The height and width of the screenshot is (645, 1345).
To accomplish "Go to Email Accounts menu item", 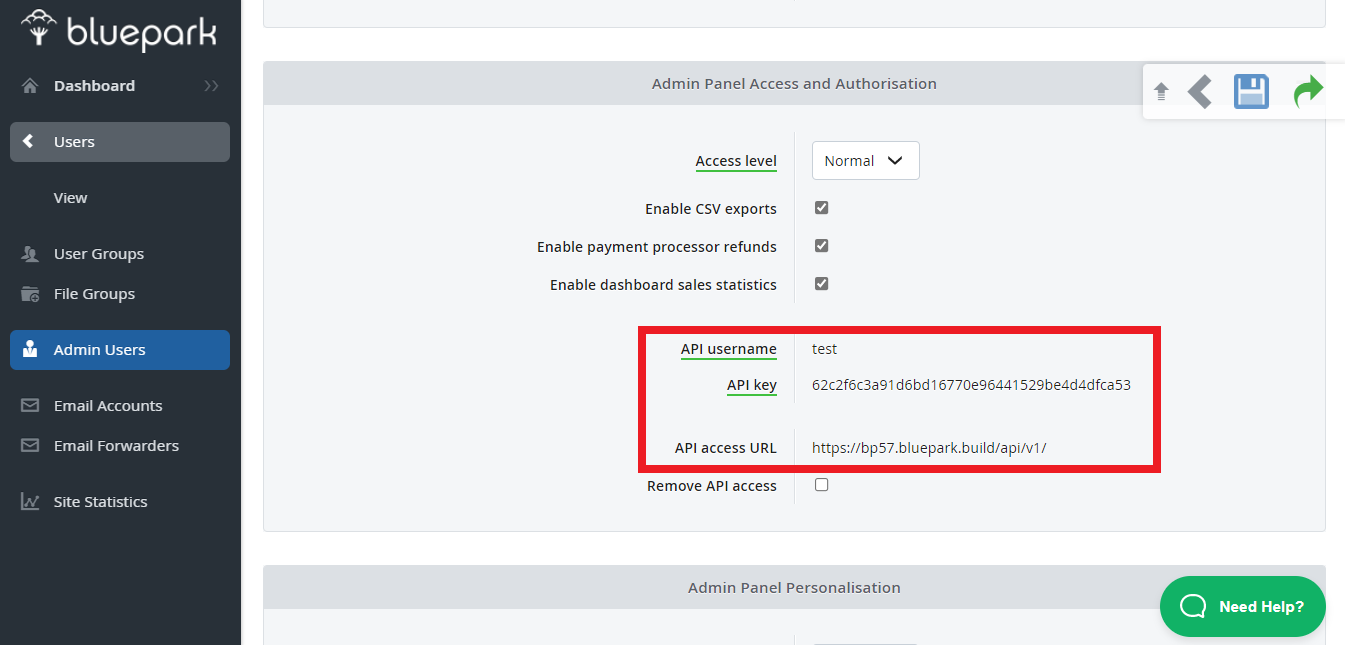I will click(108, 406).
